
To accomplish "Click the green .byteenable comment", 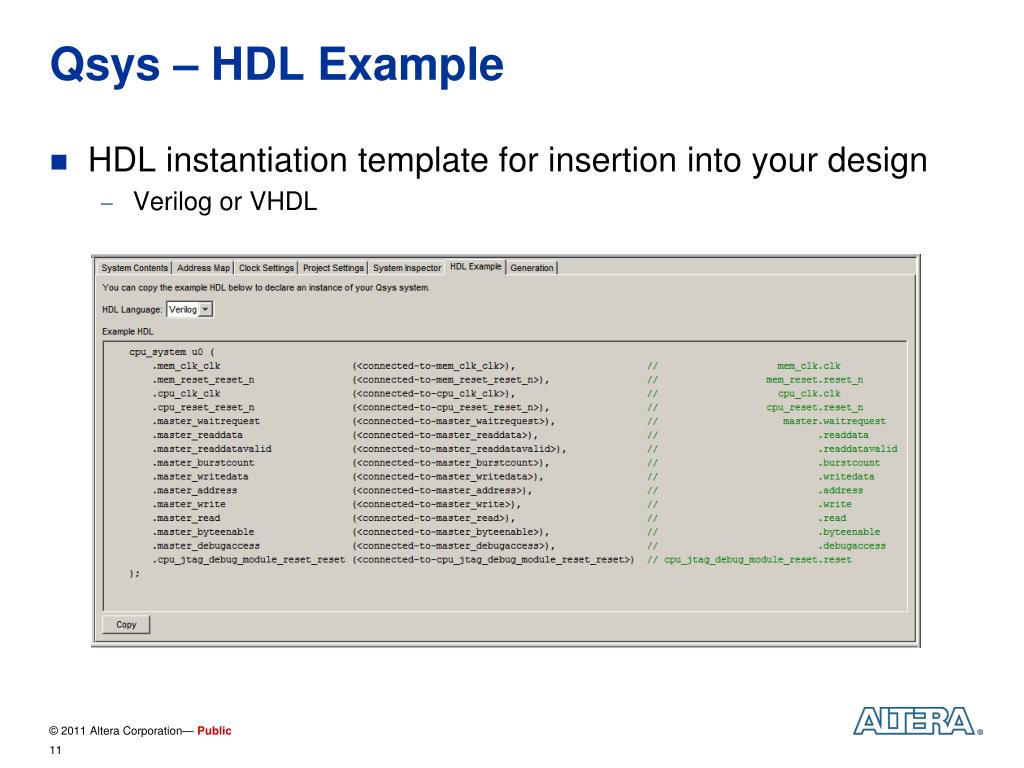I will tap(849, 532).
